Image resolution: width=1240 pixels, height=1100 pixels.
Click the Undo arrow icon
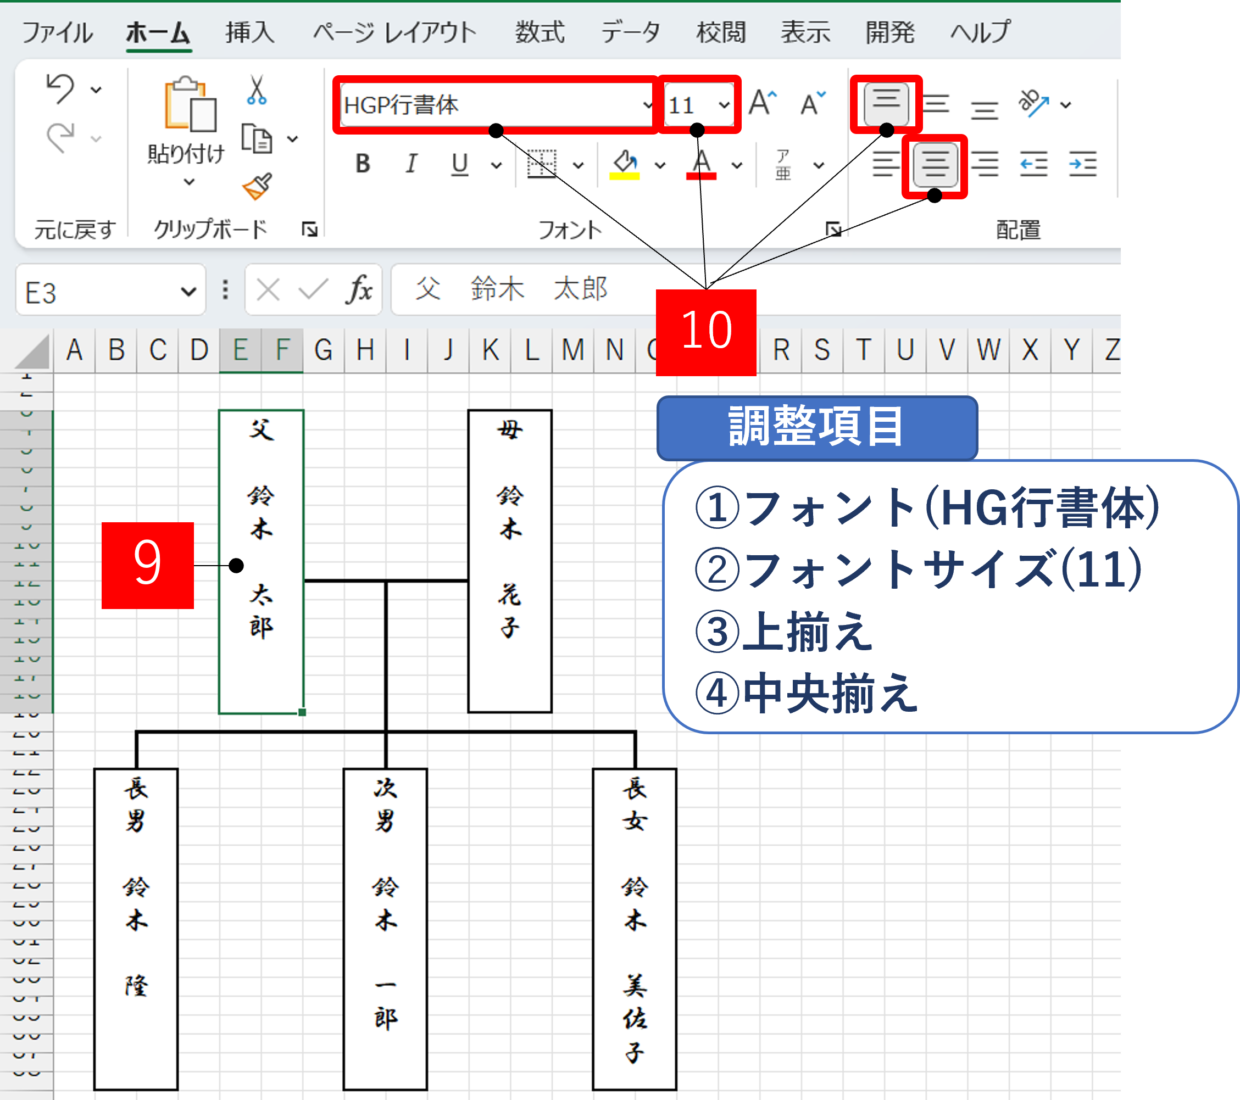point(60,89)
